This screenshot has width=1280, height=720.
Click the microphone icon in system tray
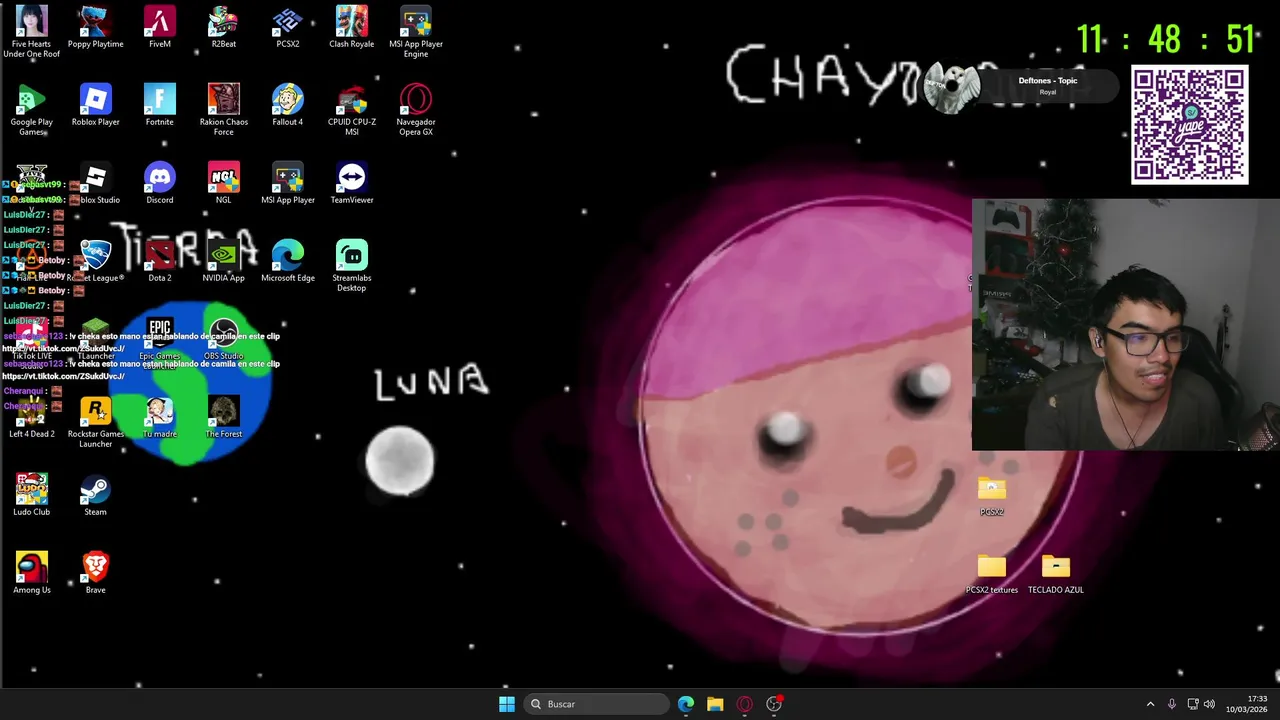coord(1172,704)
